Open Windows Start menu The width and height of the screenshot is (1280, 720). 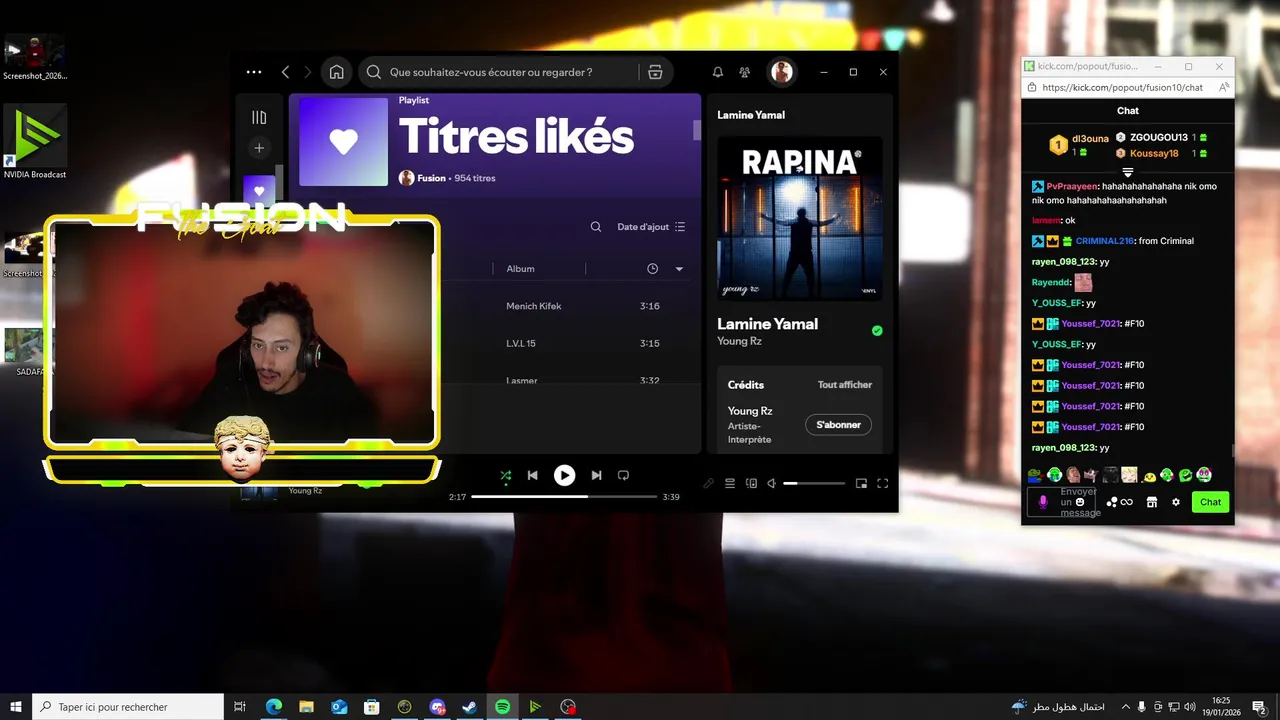16,707
